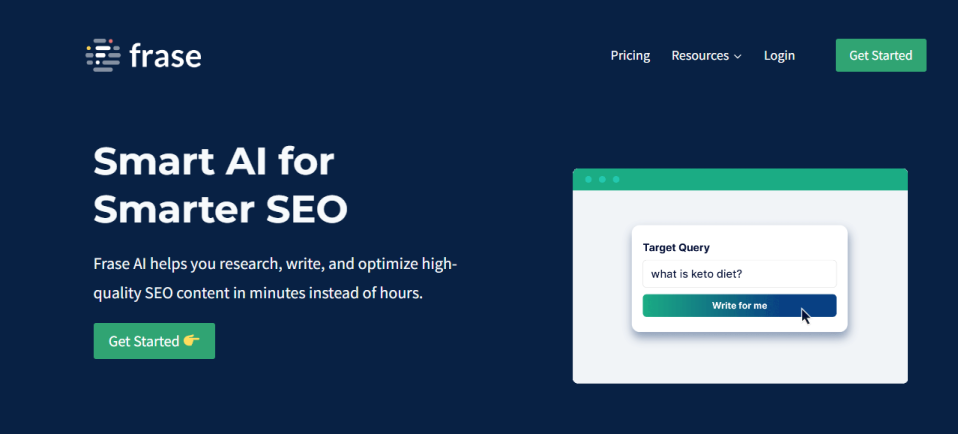Click Get Started in the header
958x434 pixels.
click(880, 56)
